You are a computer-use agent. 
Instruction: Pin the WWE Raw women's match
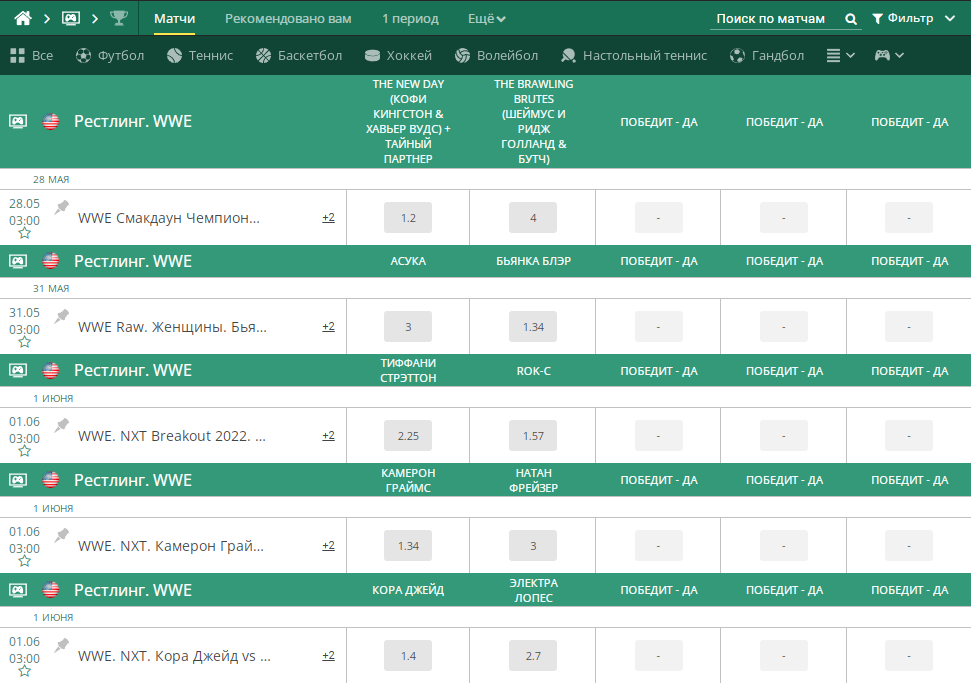pyautogui.click(x=61, y=316)
